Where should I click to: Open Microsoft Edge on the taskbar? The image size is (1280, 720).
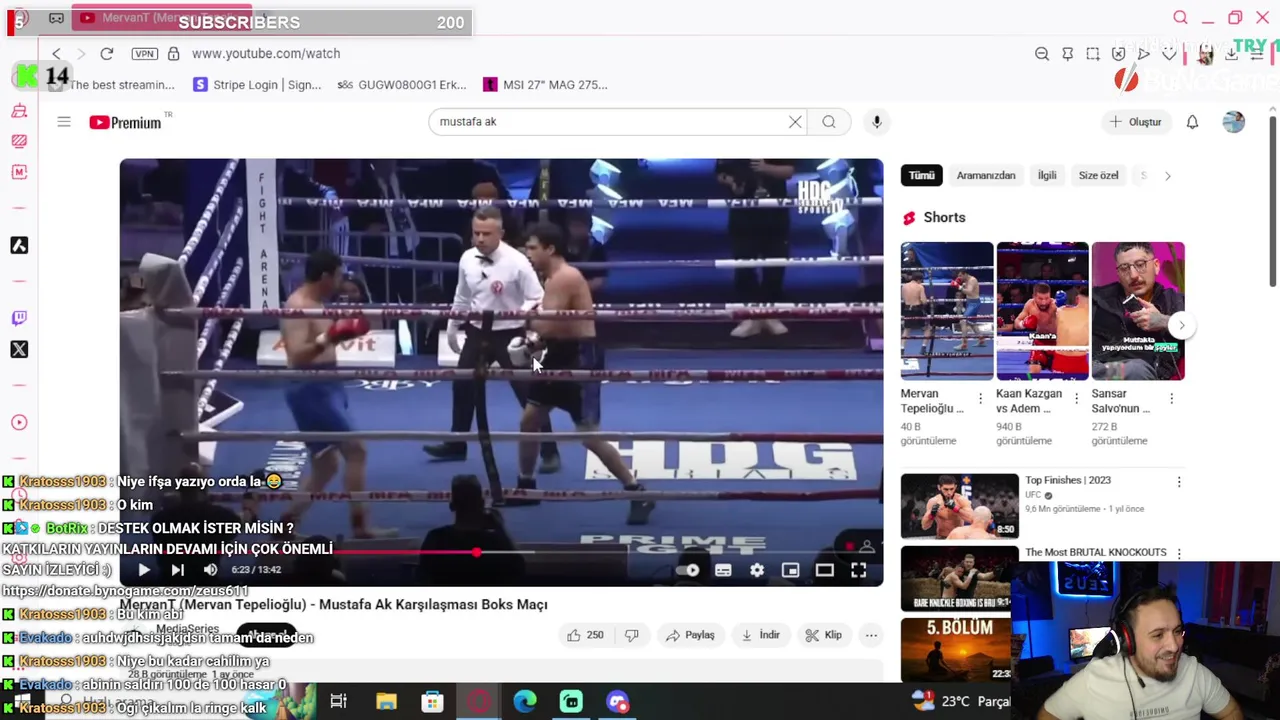[525, 702]
